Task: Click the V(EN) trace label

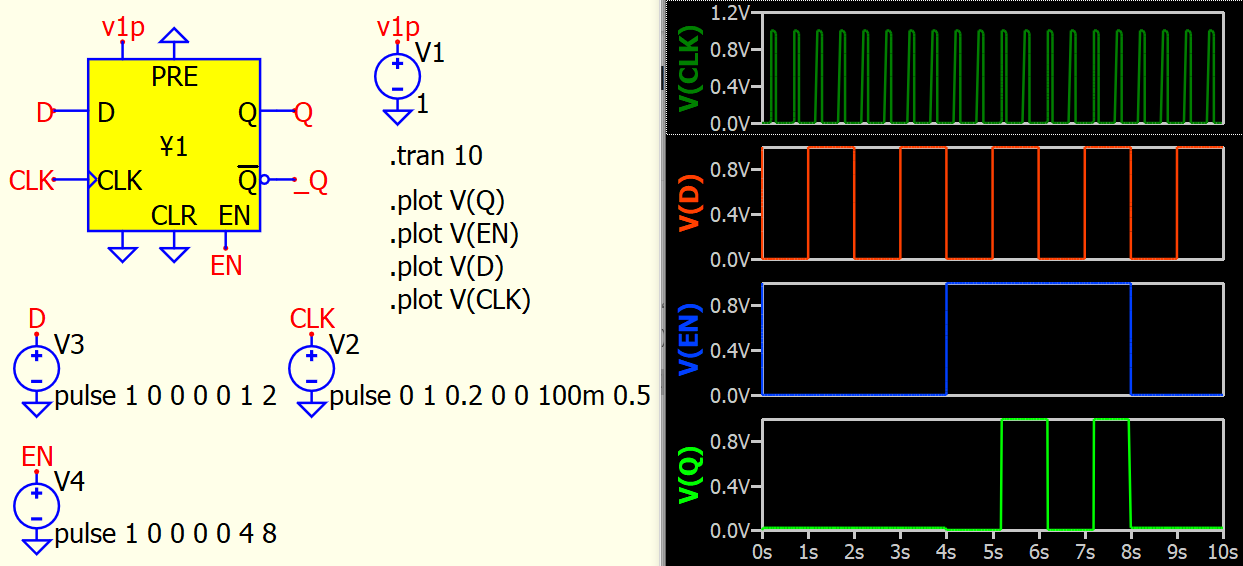Action: 691,339
